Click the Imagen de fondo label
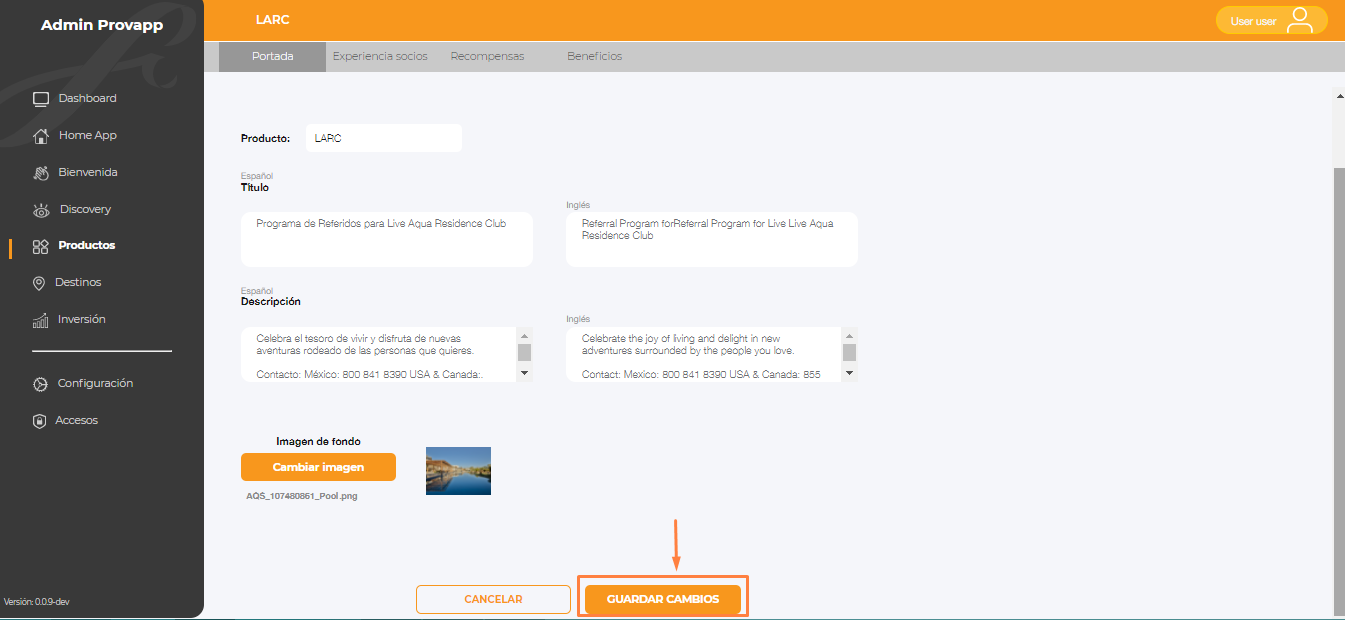 [x=318, y=441]
